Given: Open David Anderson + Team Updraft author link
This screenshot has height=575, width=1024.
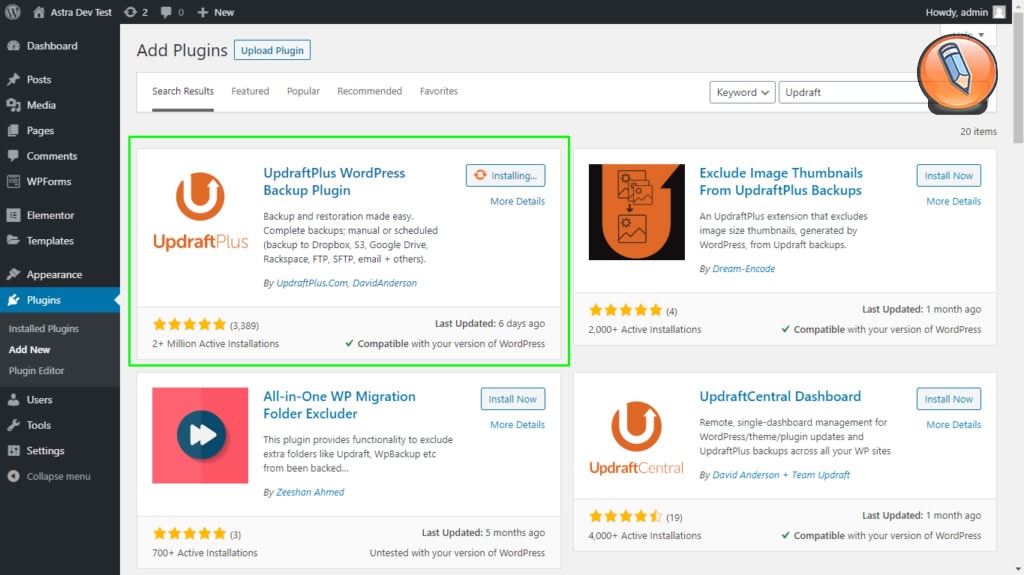Looking at the screenshot, I should coord(781,475).
